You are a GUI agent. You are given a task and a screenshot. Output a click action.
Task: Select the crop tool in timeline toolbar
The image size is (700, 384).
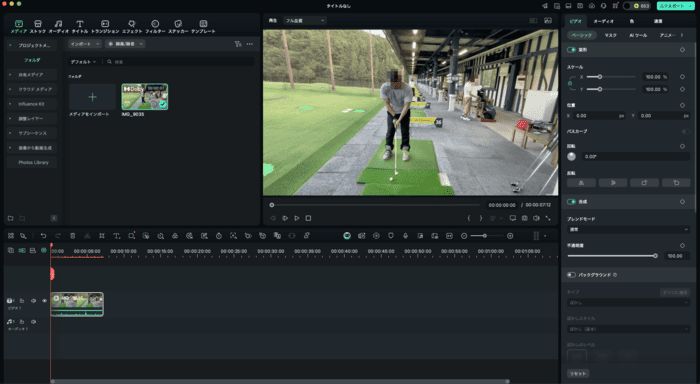[x=102, y=236]
